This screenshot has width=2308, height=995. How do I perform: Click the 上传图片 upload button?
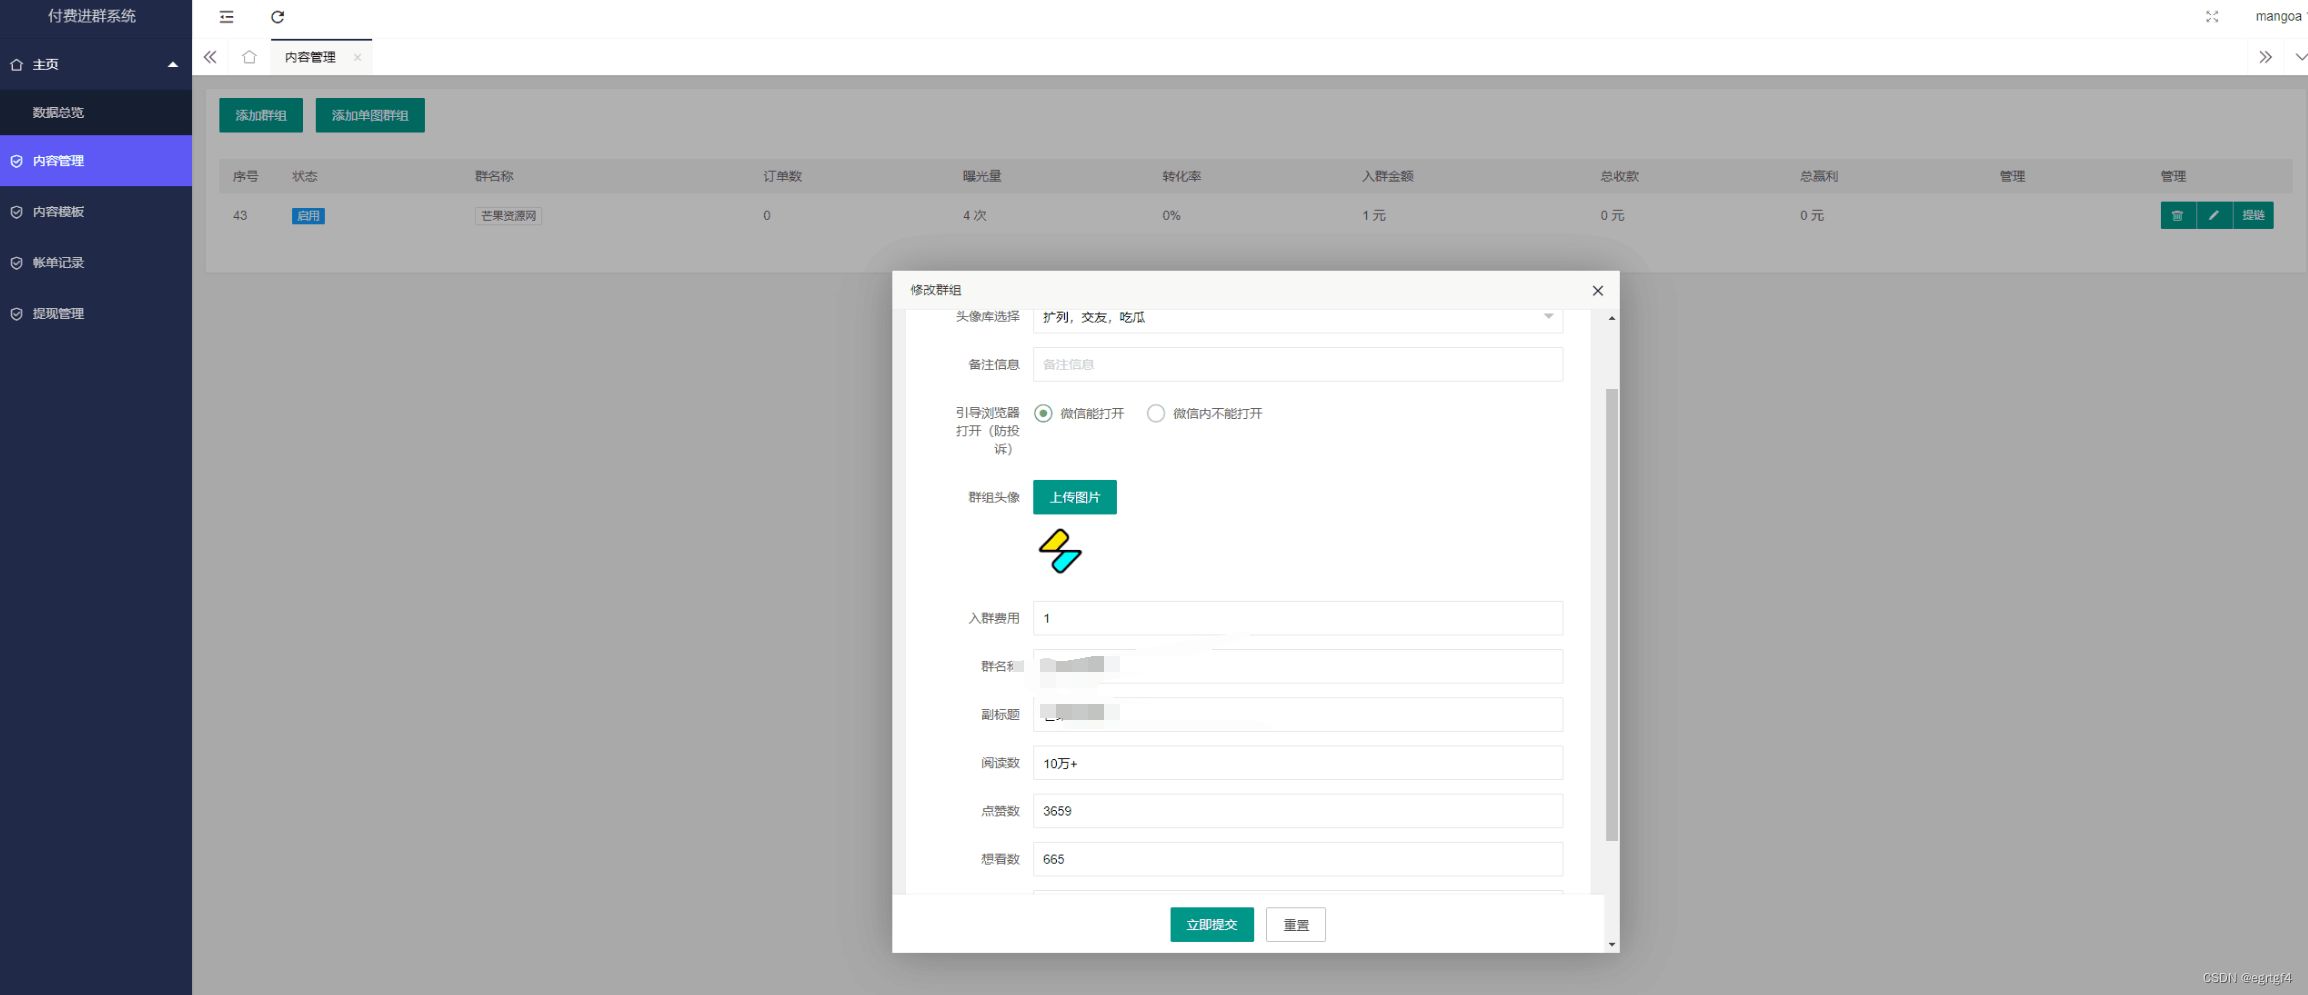[x=1074, y=498]
